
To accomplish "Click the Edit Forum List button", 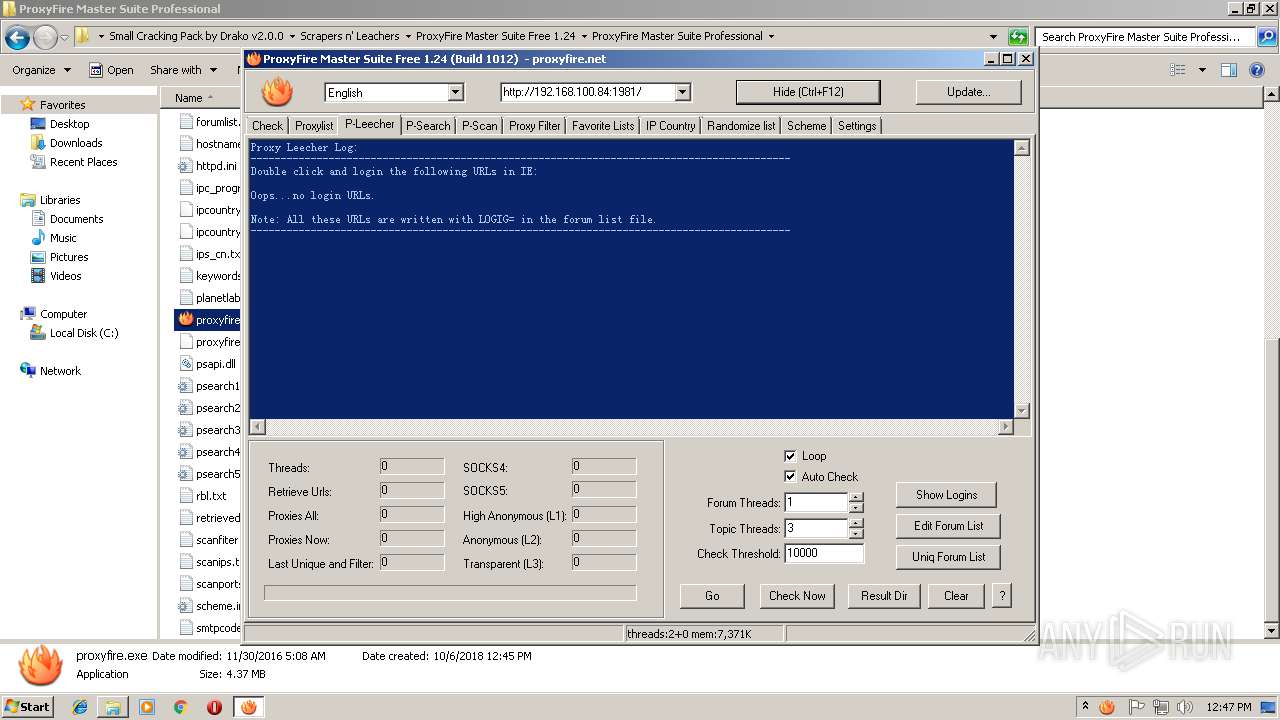I will tap(948, 526).
